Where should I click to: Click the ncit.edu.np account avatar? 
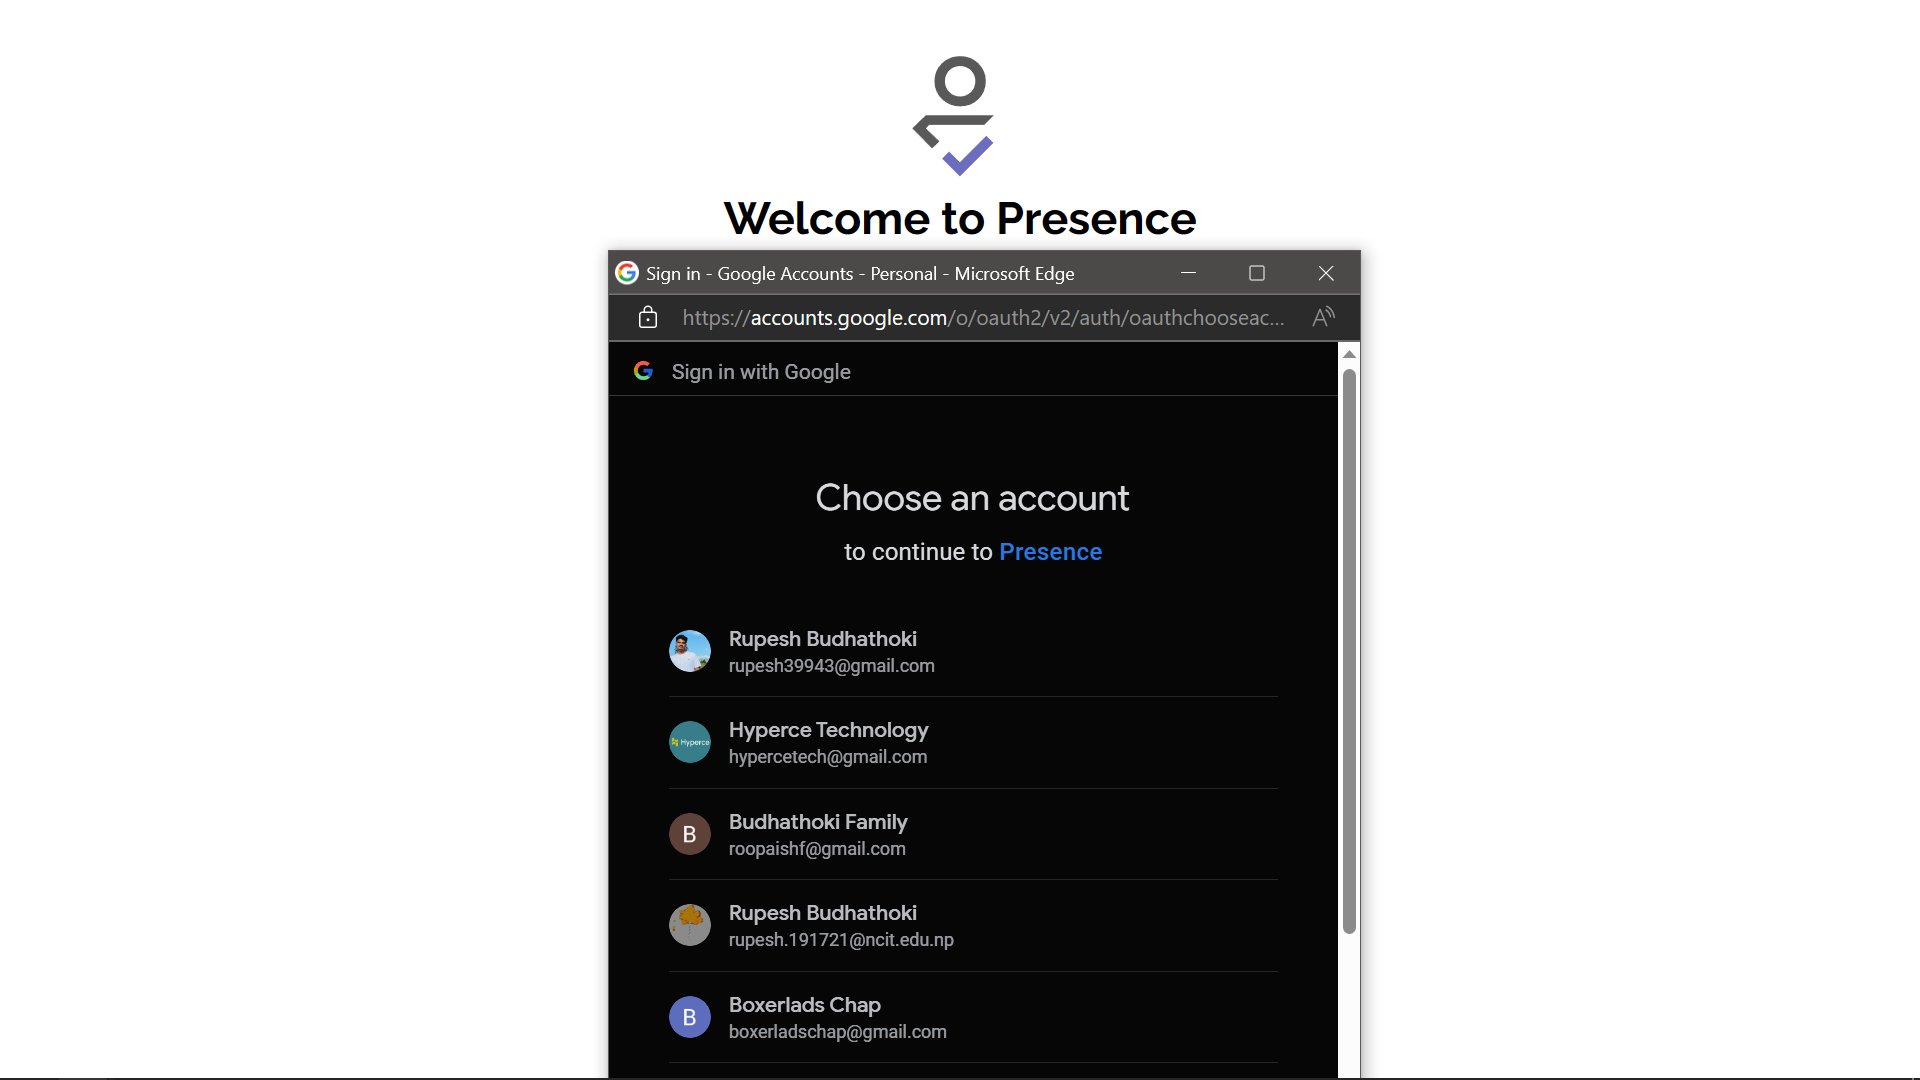[690, 925]
